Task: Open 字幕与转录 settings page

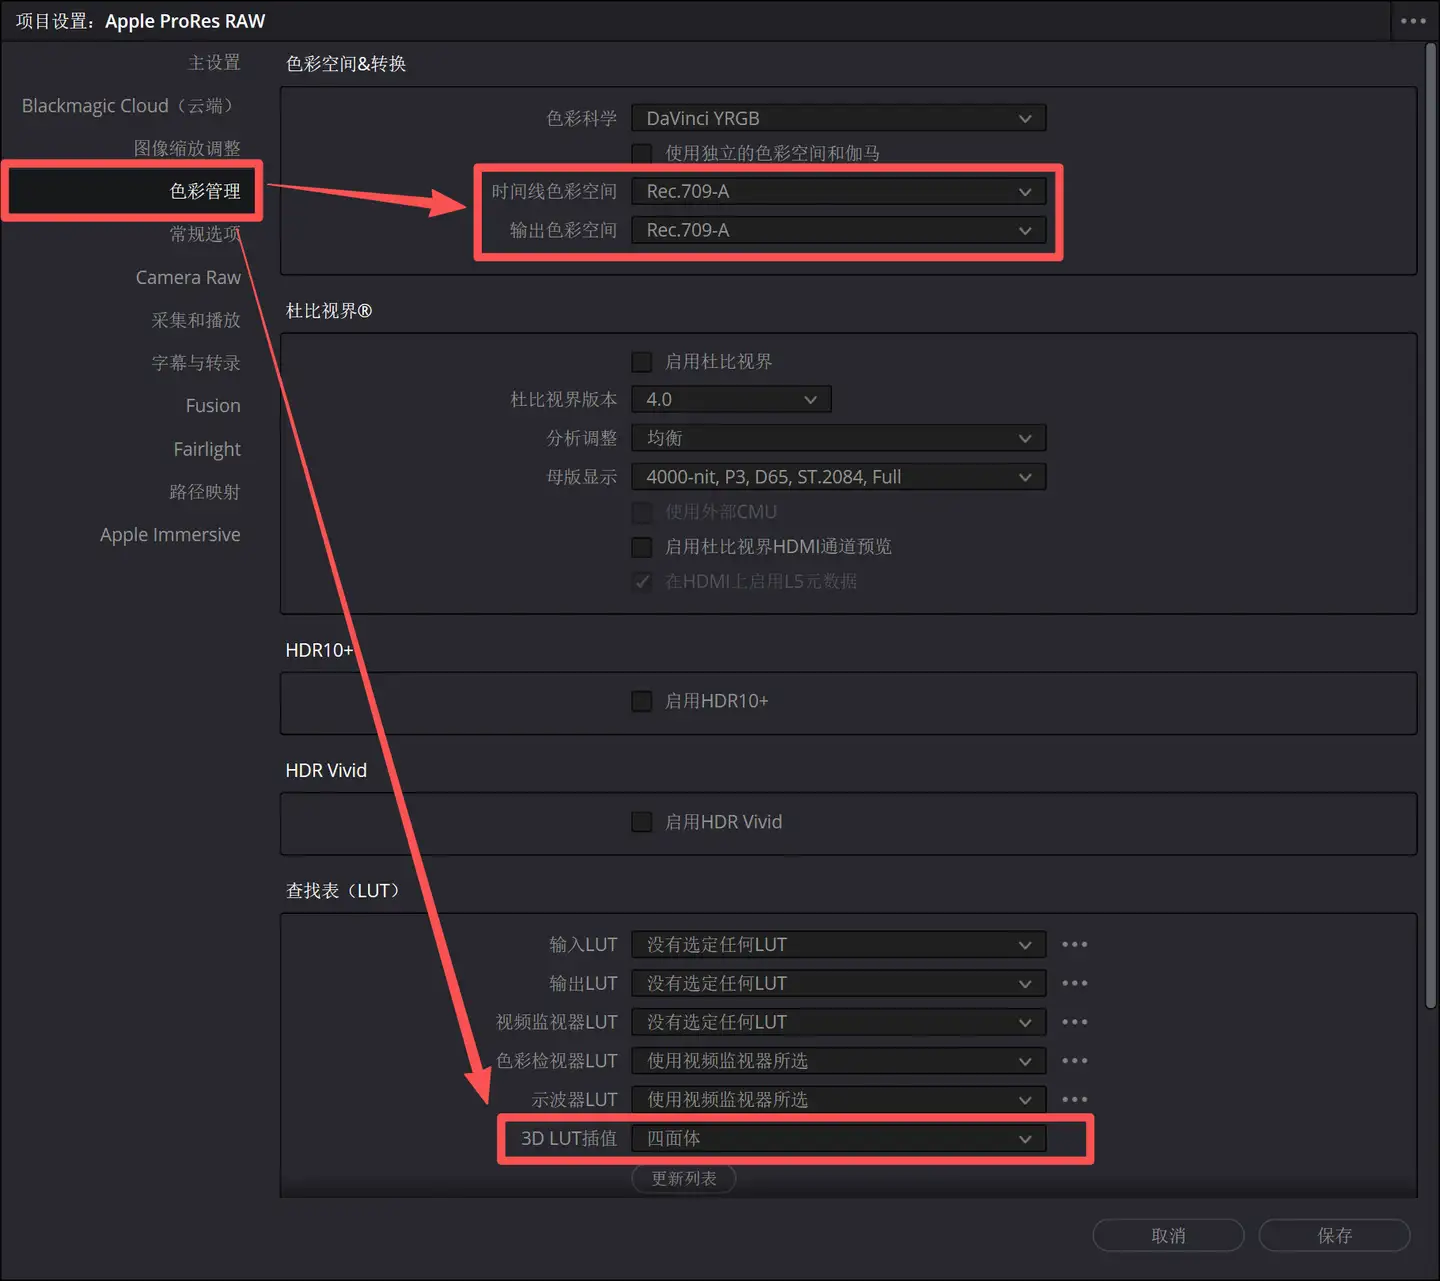Action: pos(196,363)
